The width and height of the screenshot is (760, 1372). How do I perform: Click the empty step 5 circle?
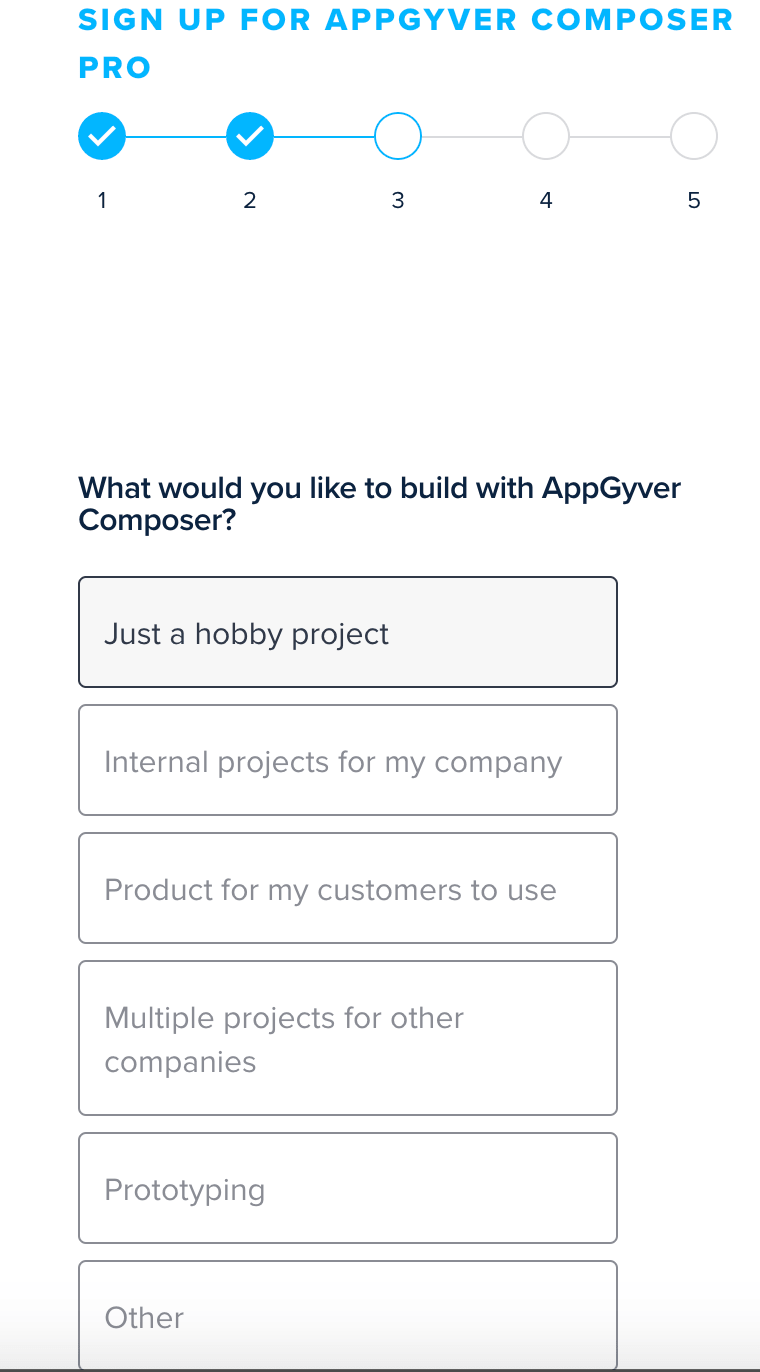click(x=694, y=136)
